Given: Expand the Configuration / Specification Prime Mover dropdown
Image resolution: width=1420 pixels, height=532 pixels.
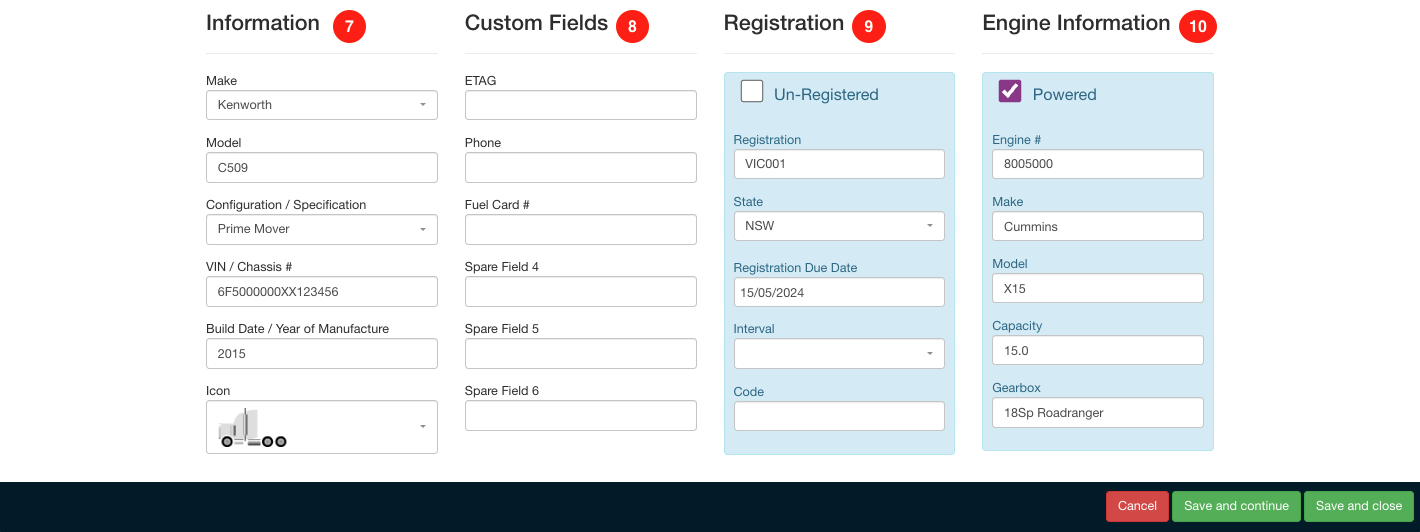Looking at the screenshot, I should [322, 229].
